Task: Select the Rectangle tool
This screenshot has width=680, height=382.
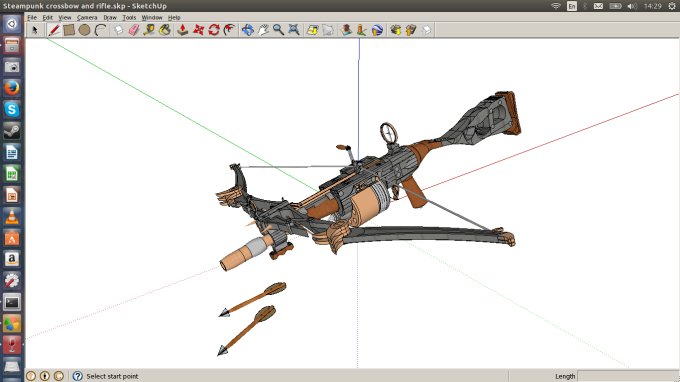Action: click(x=69, y=30)
